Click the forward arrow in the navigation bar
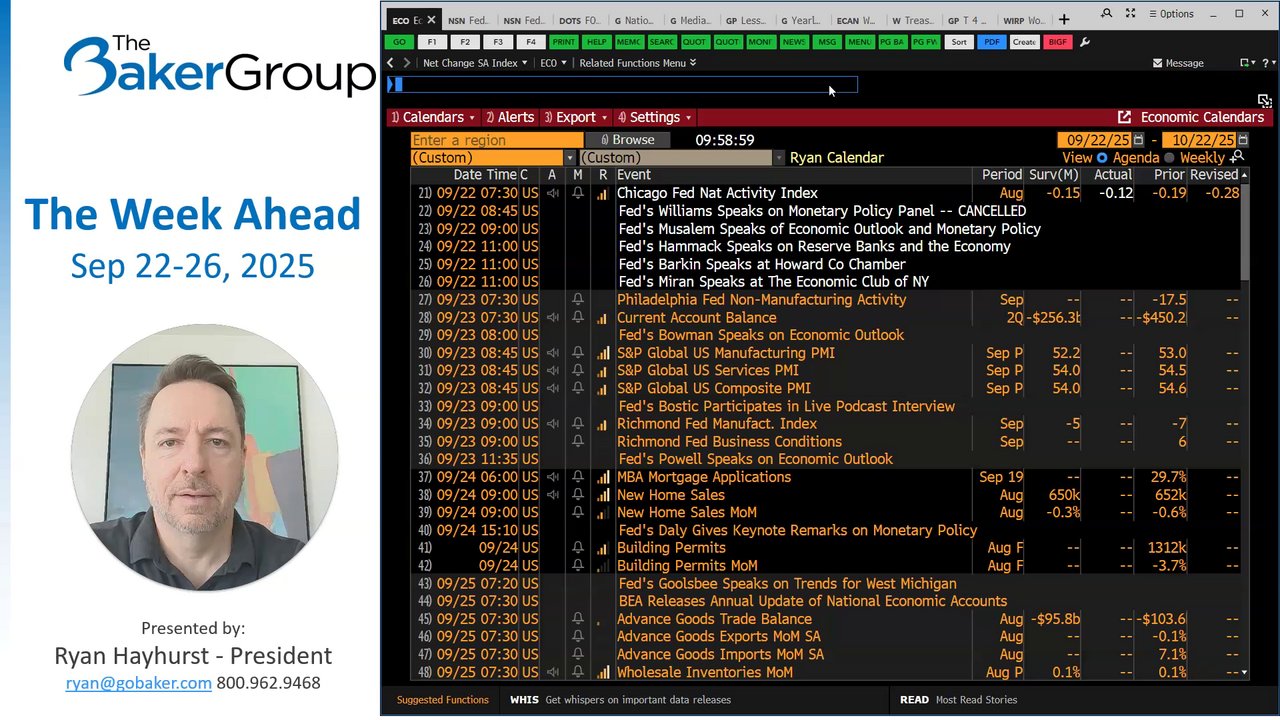Image resolution: width=1280 pixels, height=720 pixels. (x=406, y=63)
